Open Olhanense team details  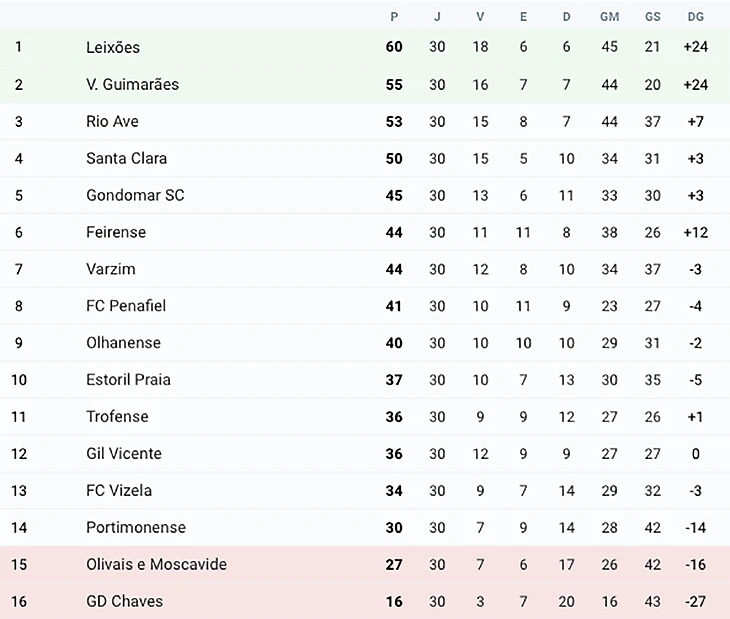pyautogui.click(x=123, y=343)
